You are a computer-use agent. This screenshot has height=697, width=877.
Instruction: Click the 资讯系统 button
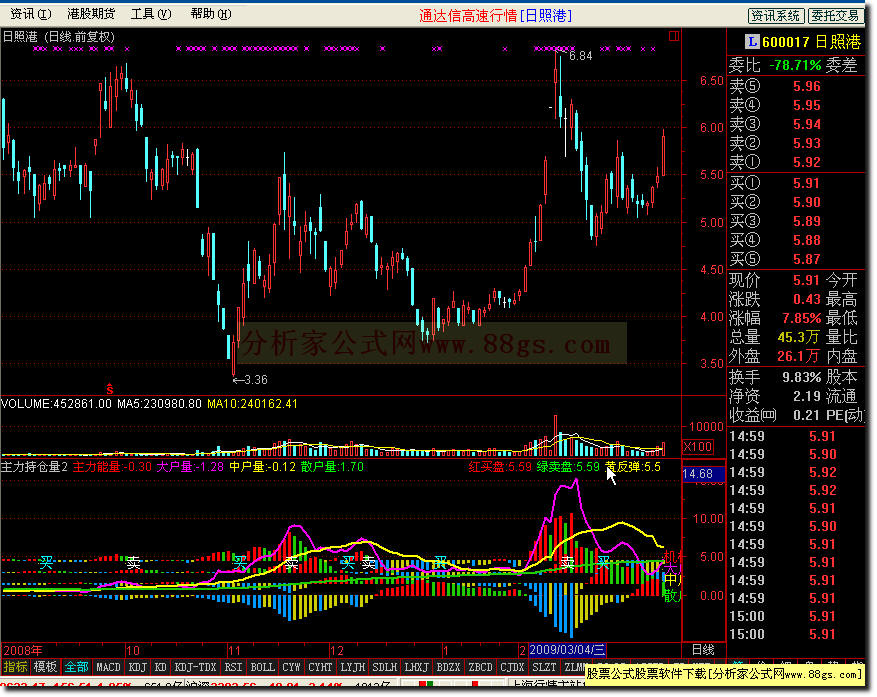[x=776, y=16]
